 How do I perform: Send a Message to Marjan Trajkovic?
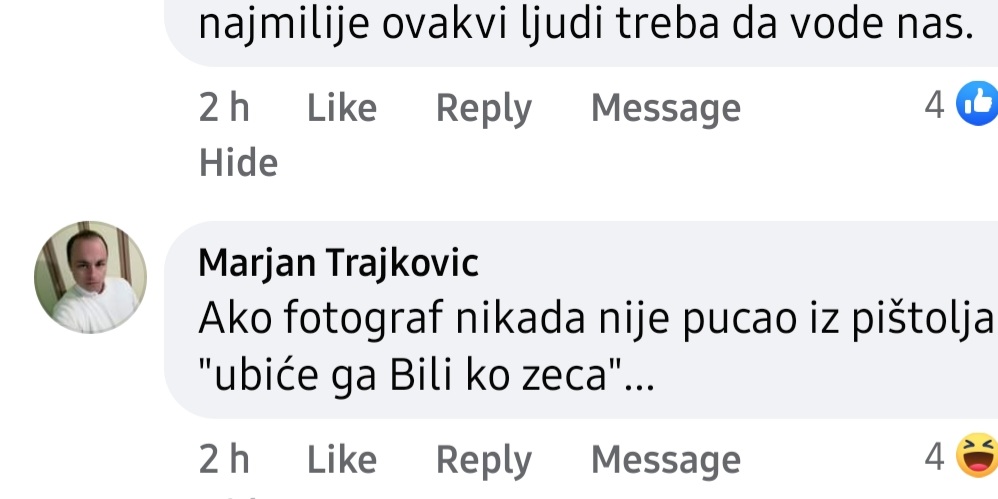tap(666, 460)
